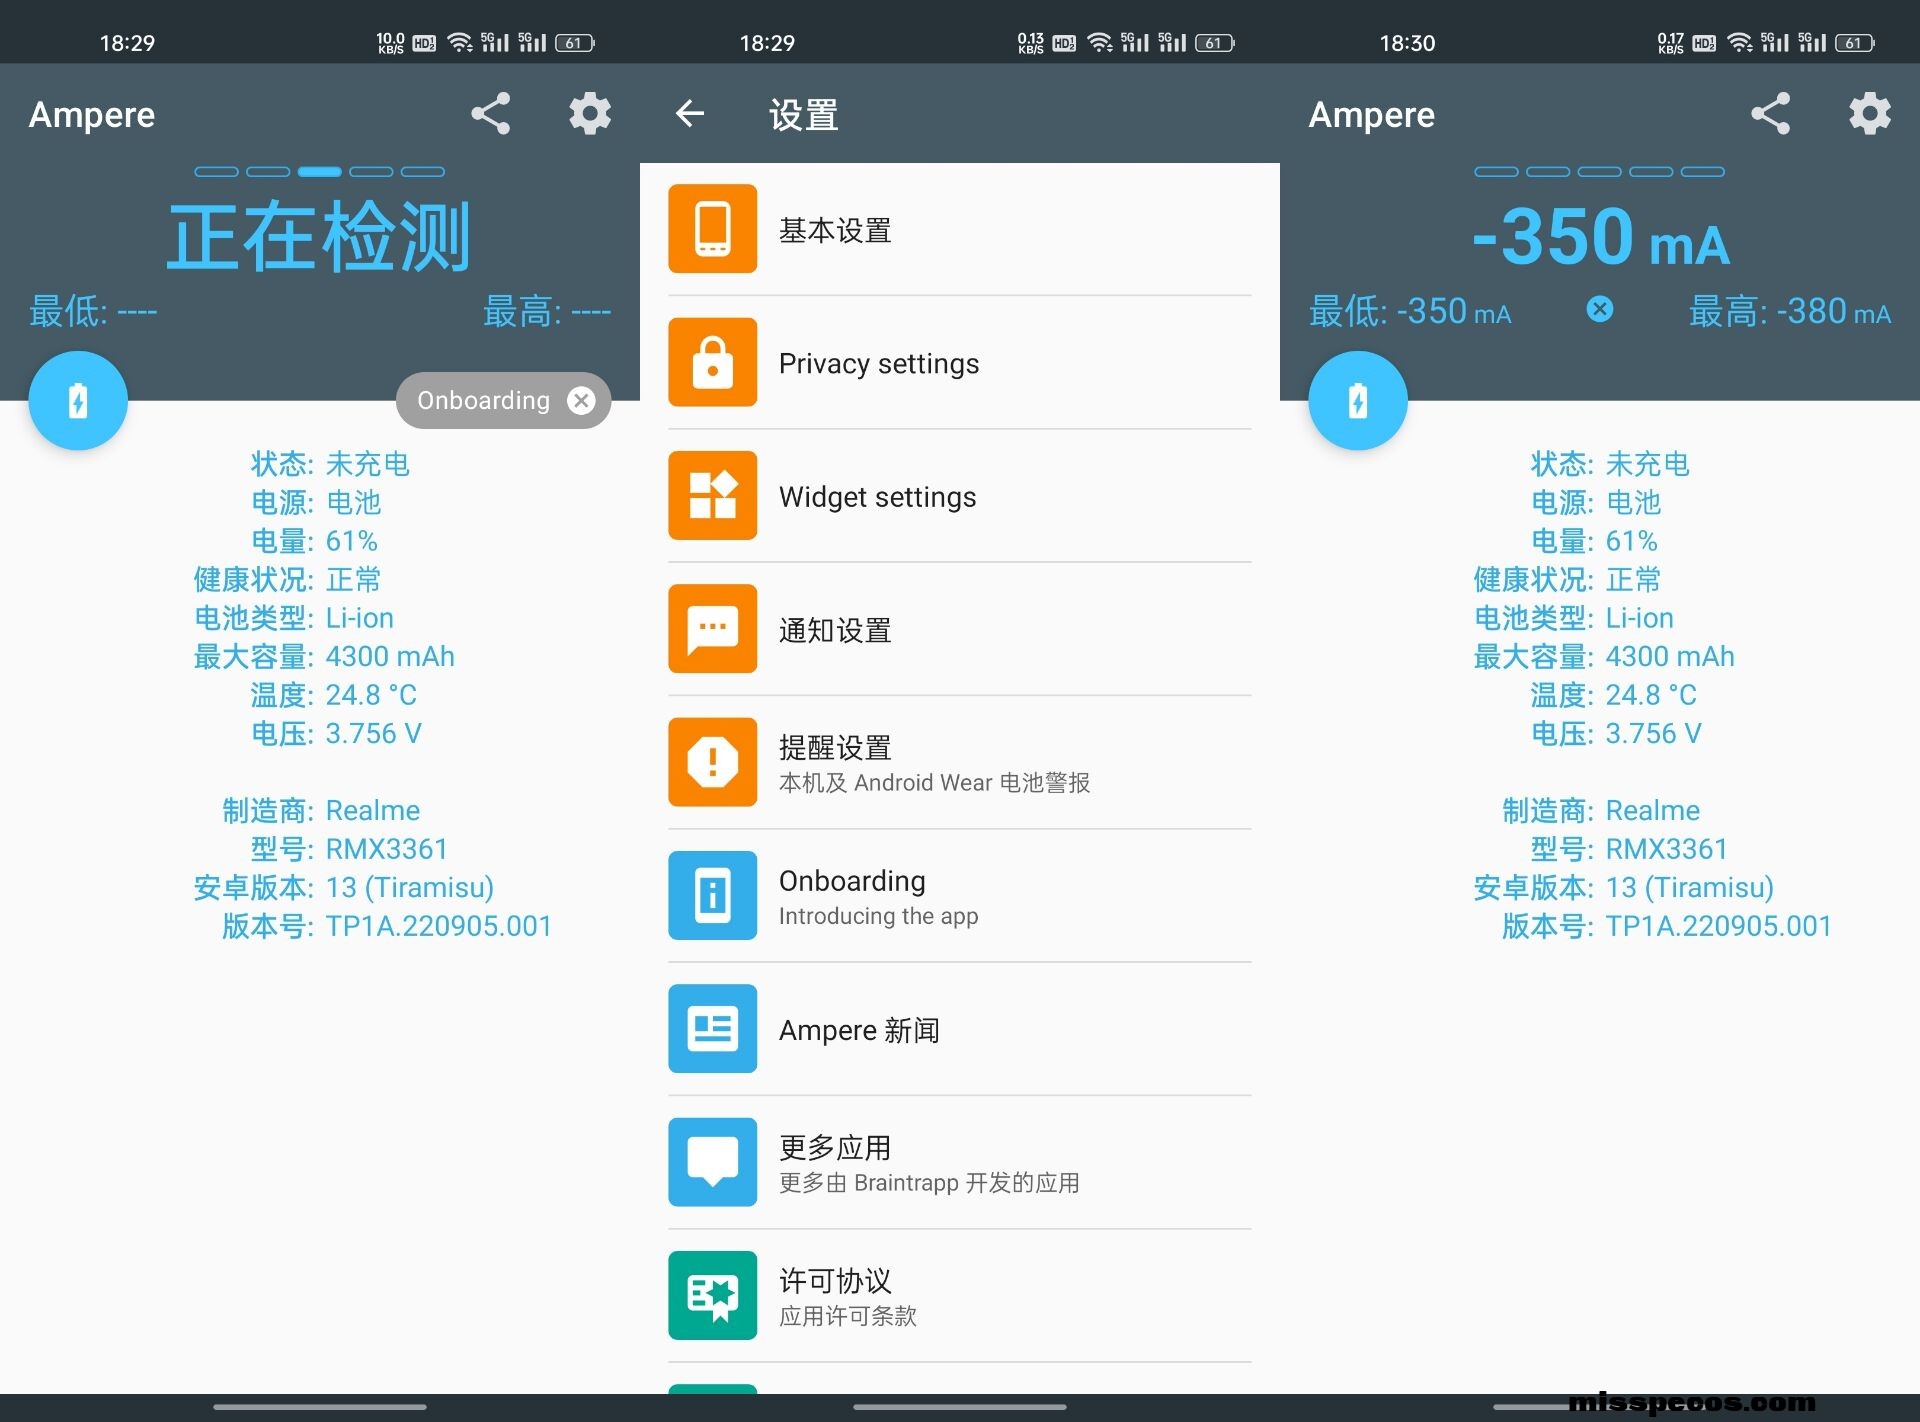
Task: Tap 型号: RMX3361 on left screen
Action: point(349,849)
